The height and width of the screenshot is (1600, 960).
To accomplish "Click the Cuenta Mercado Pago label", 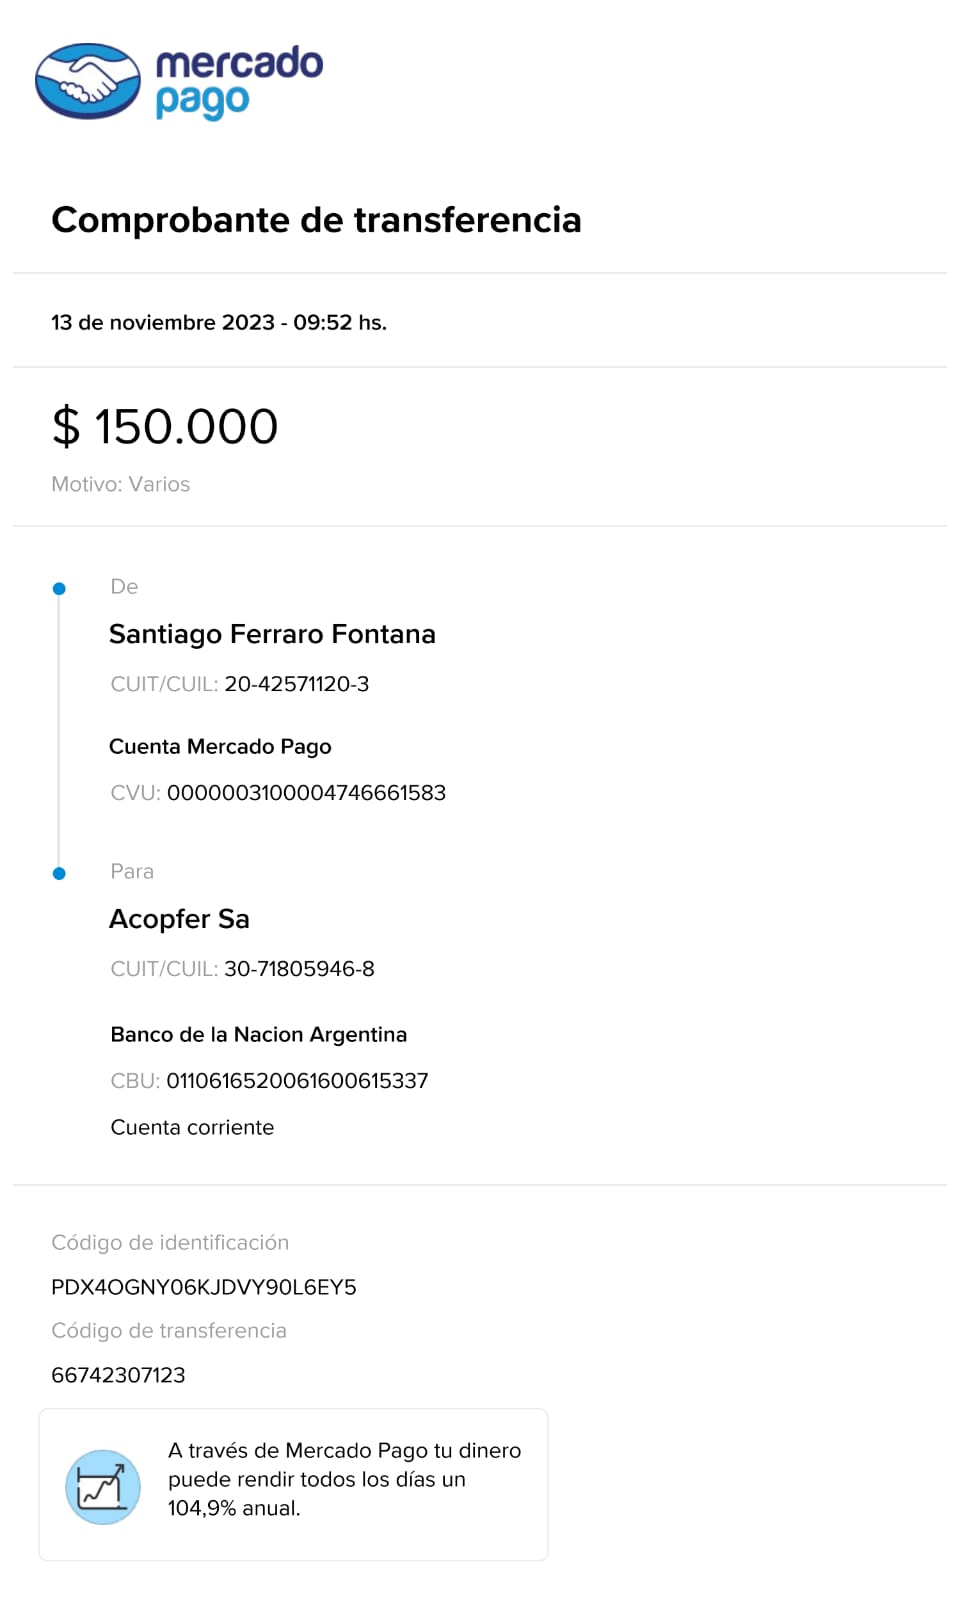I will point(220,747).
